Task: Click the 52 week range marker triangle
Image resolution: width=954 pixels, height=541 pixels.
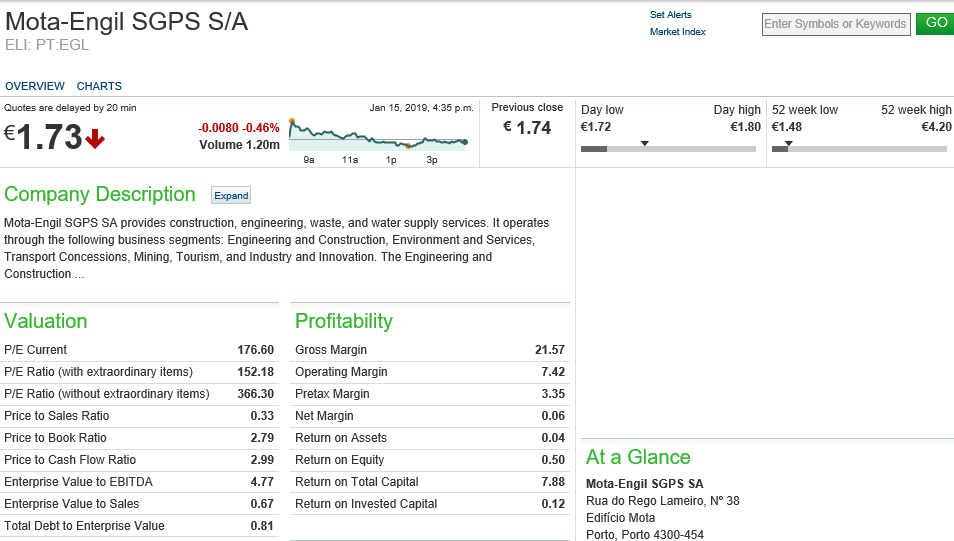Action: coord(788,143)
